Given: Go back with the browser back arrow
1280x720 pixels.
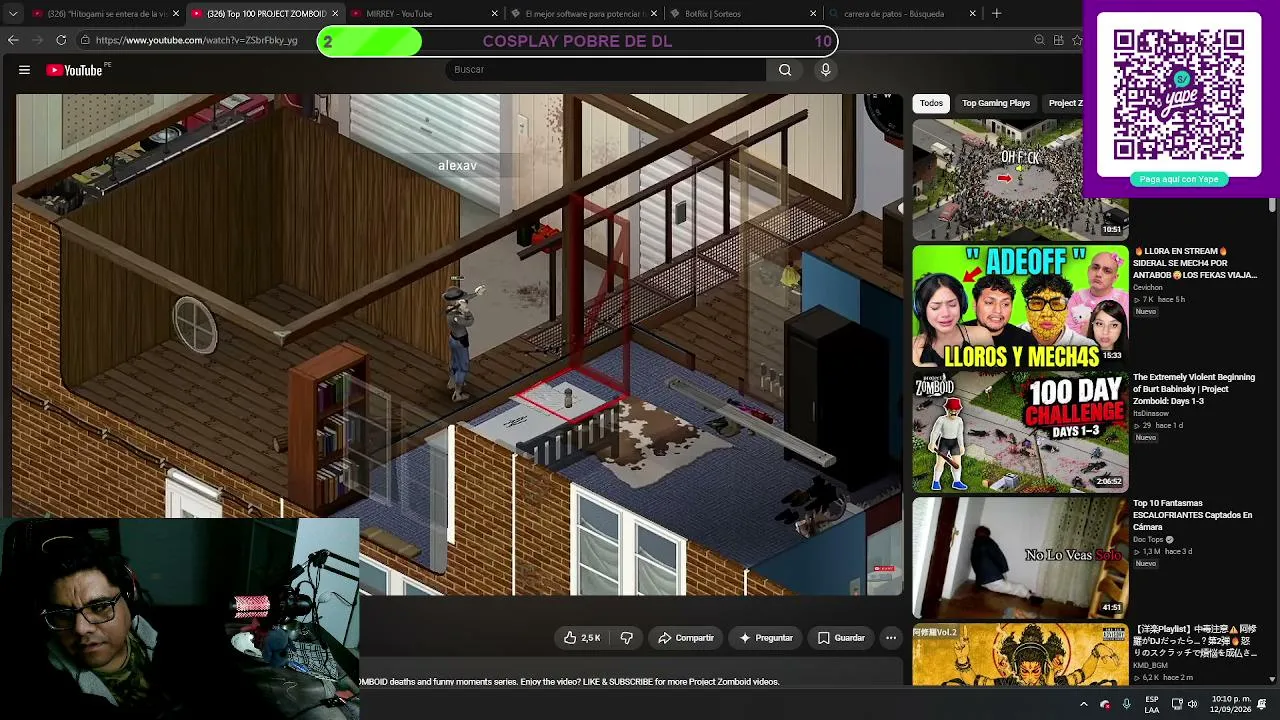Looking at the screenshot, I should 13,40.
